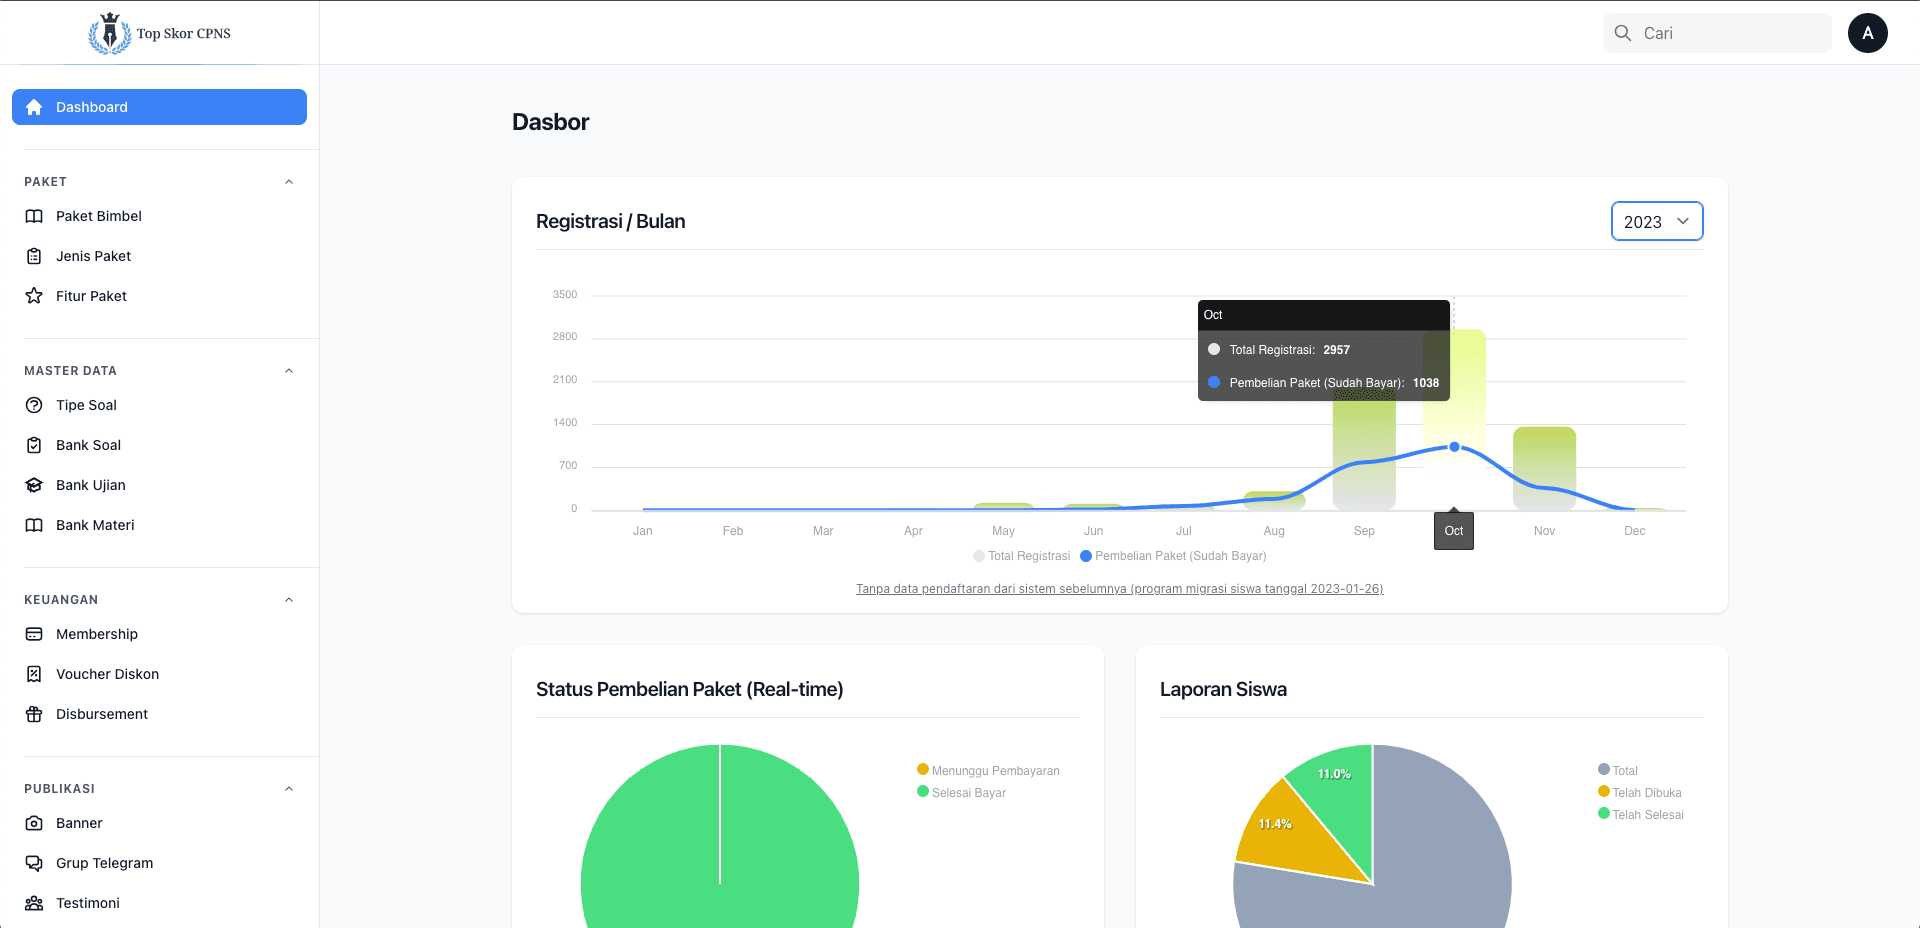Viewport: 1920px width, 928px height.
Task: Toggle Total Registrasi legend series
Action: 1022,556
